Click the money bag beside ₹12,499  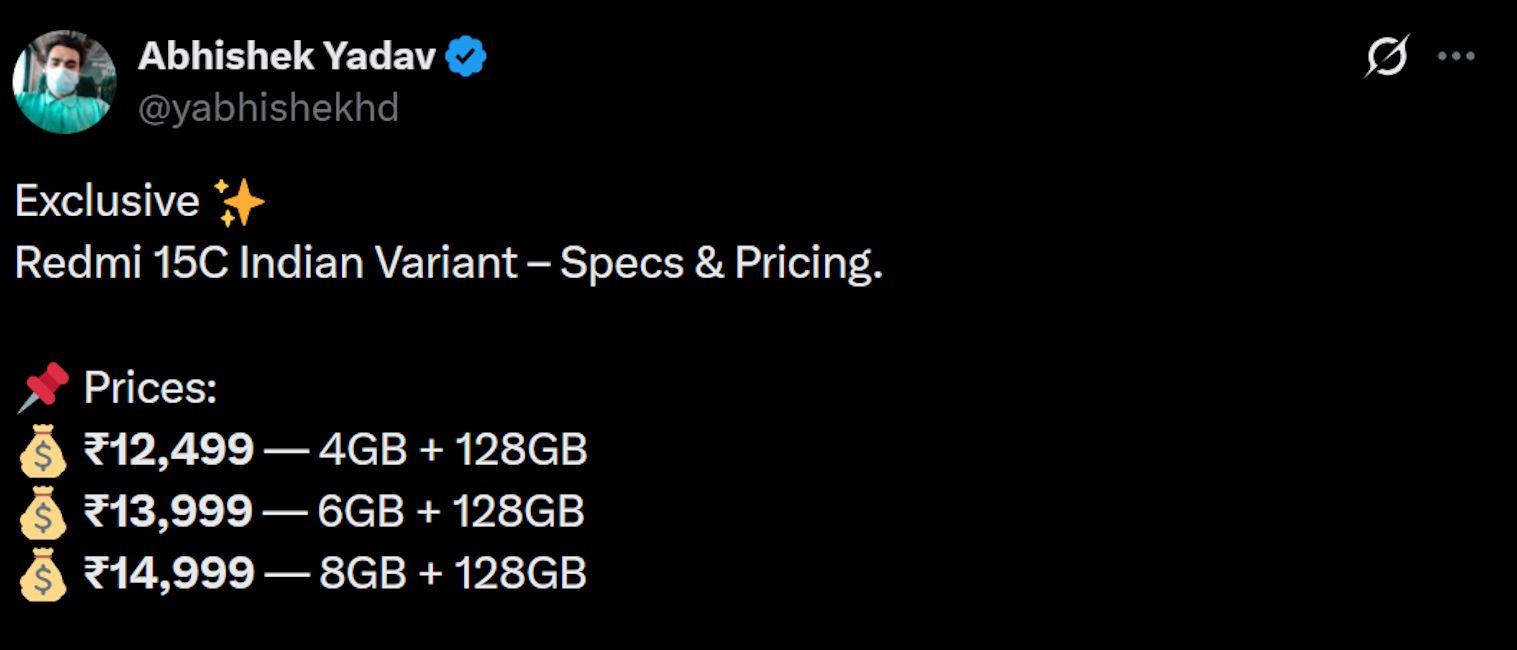(43, 452)
